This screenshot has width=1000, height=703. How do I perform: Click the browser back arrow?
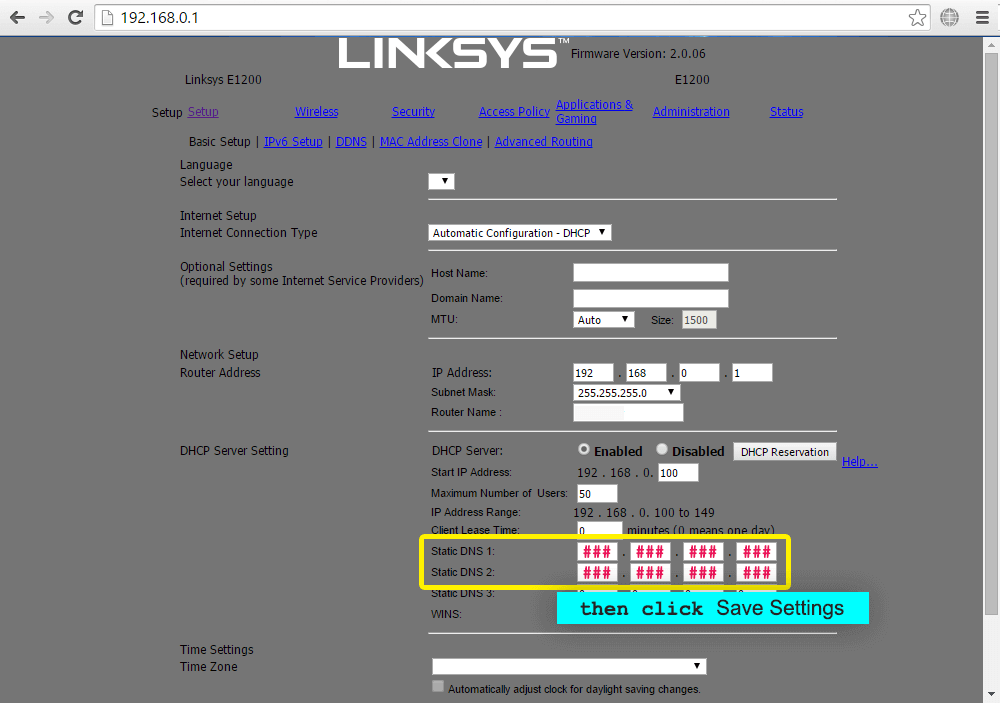point(18,17)
